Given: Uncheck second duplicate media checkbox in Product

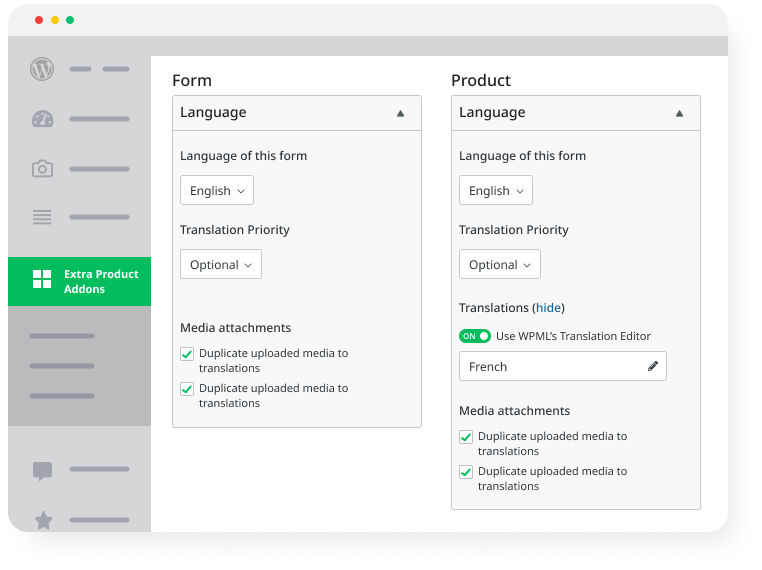Looking at the screenshot, I should (x=466, y=472).
